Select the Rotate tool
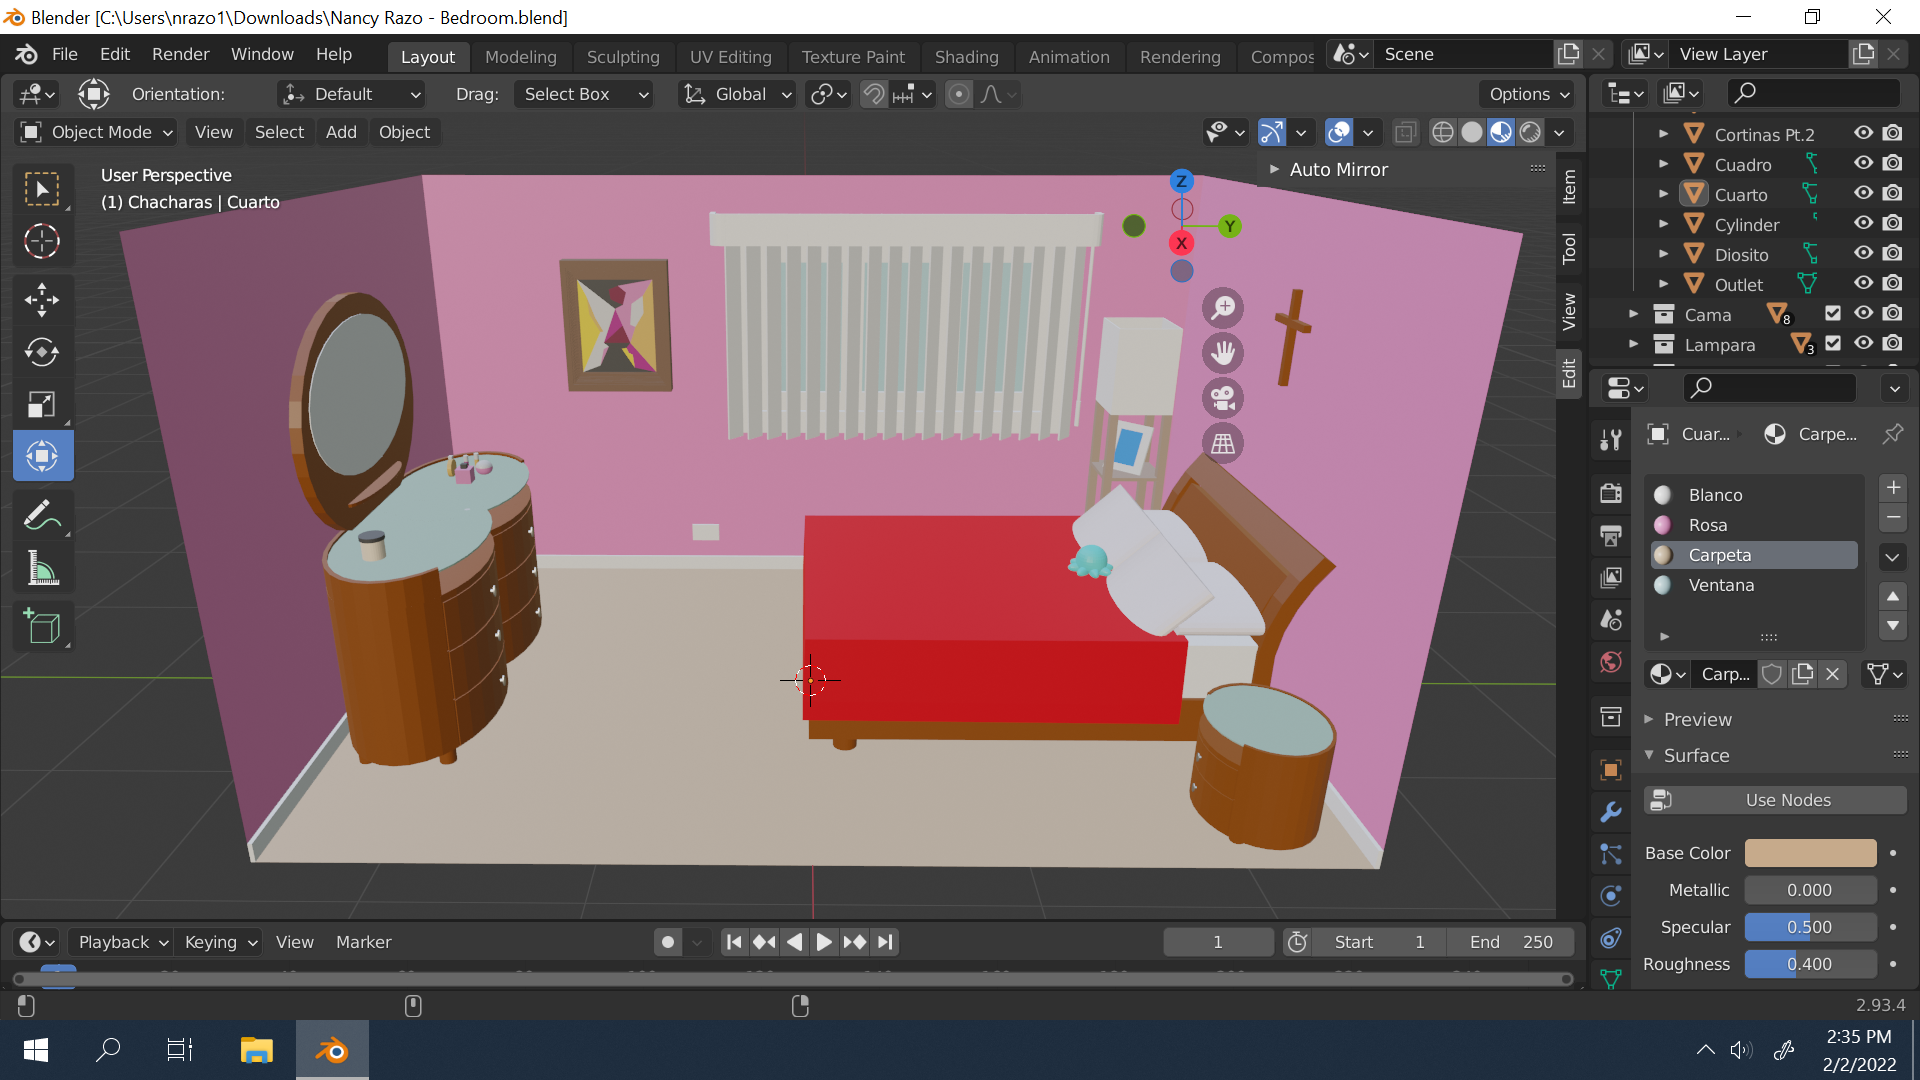1920x1080 pixels. click(x=42, y=352)
